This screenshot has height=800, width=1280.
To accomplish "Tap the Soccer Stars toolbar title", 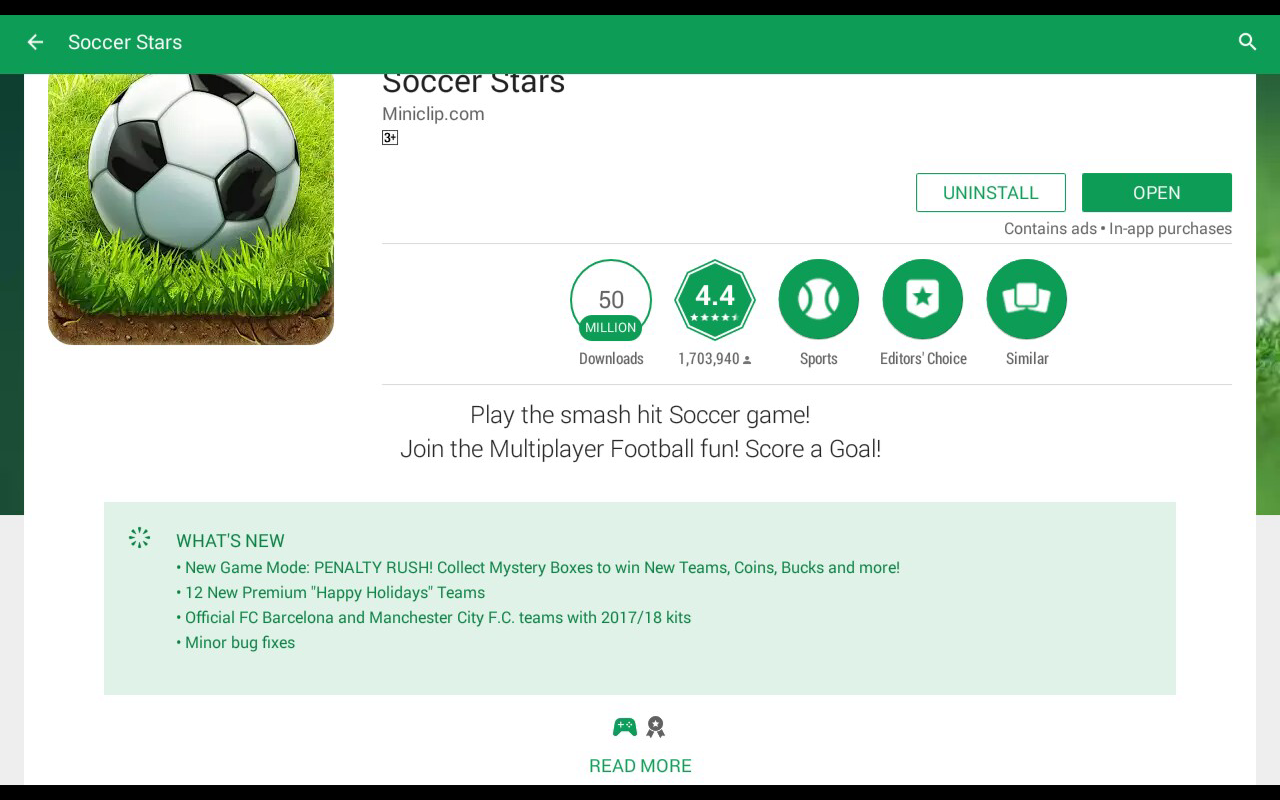I will pos(125,42).
